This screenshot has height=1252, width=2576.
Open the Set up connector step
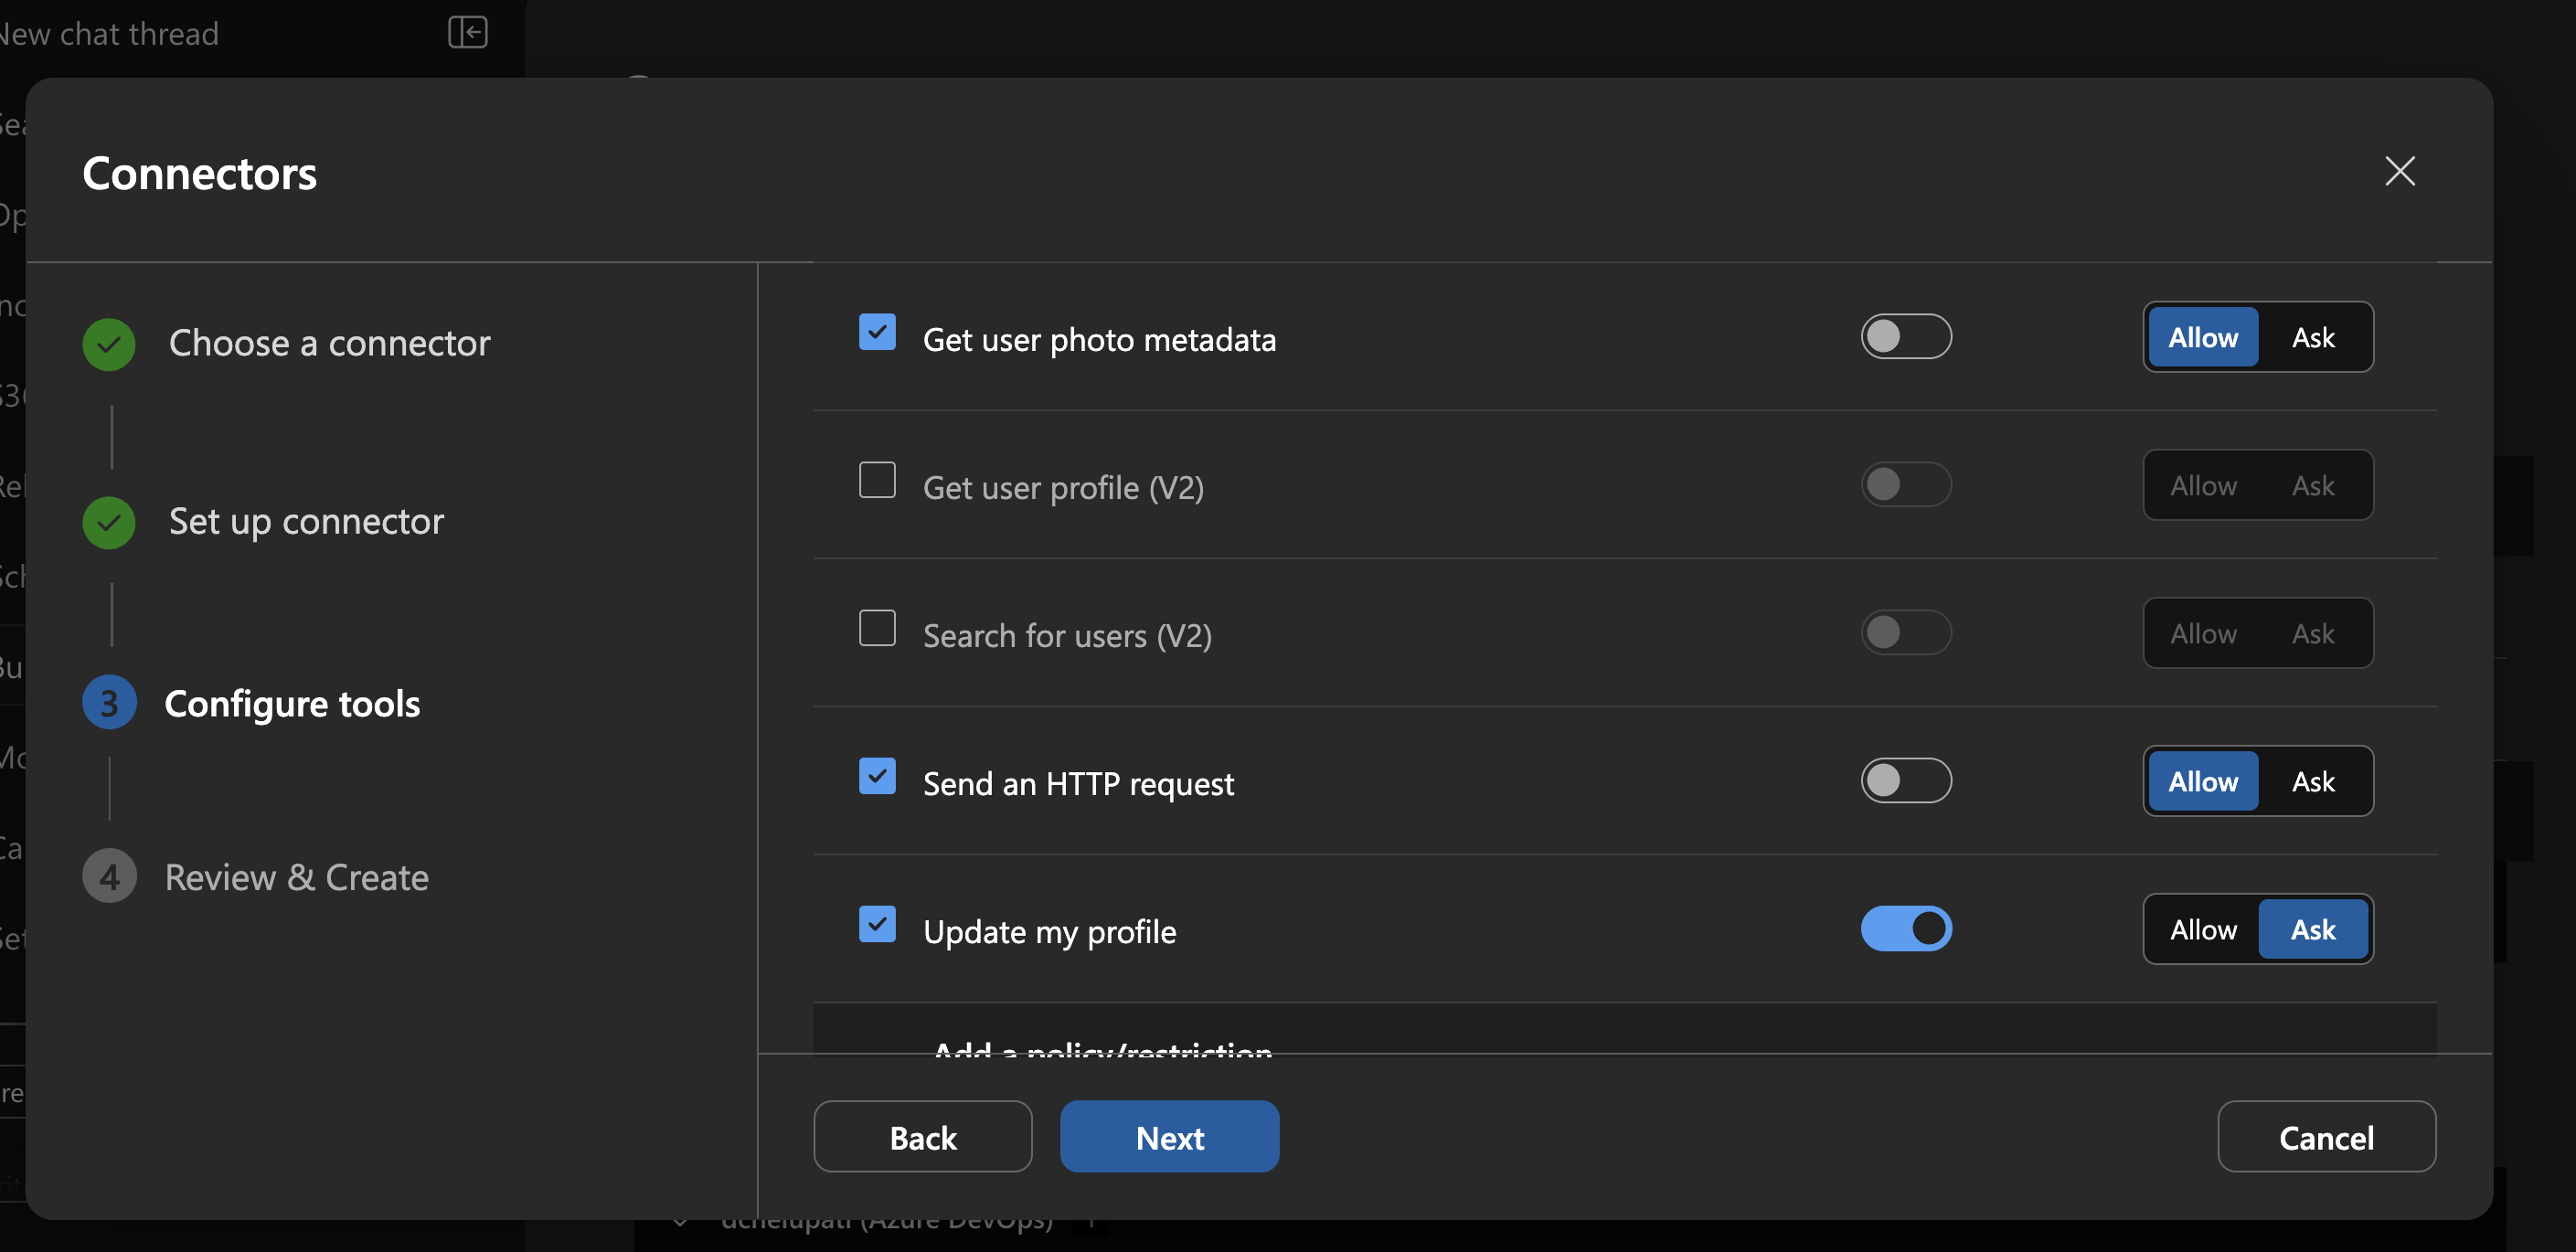point(306,521)
